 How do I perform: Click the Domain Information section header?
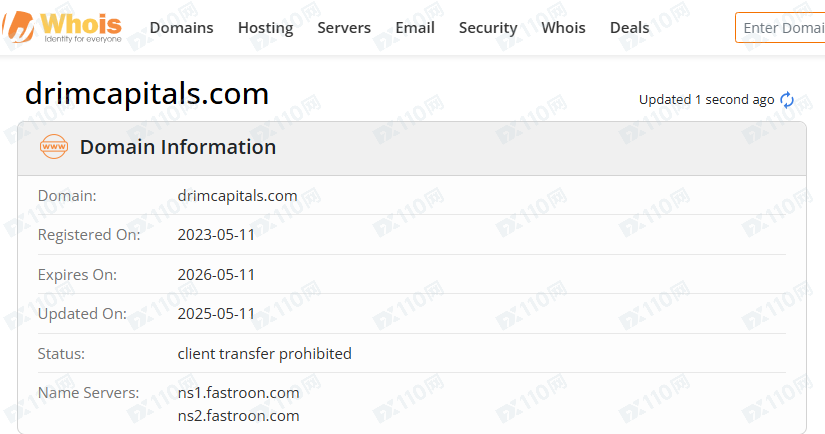[178, 147]
